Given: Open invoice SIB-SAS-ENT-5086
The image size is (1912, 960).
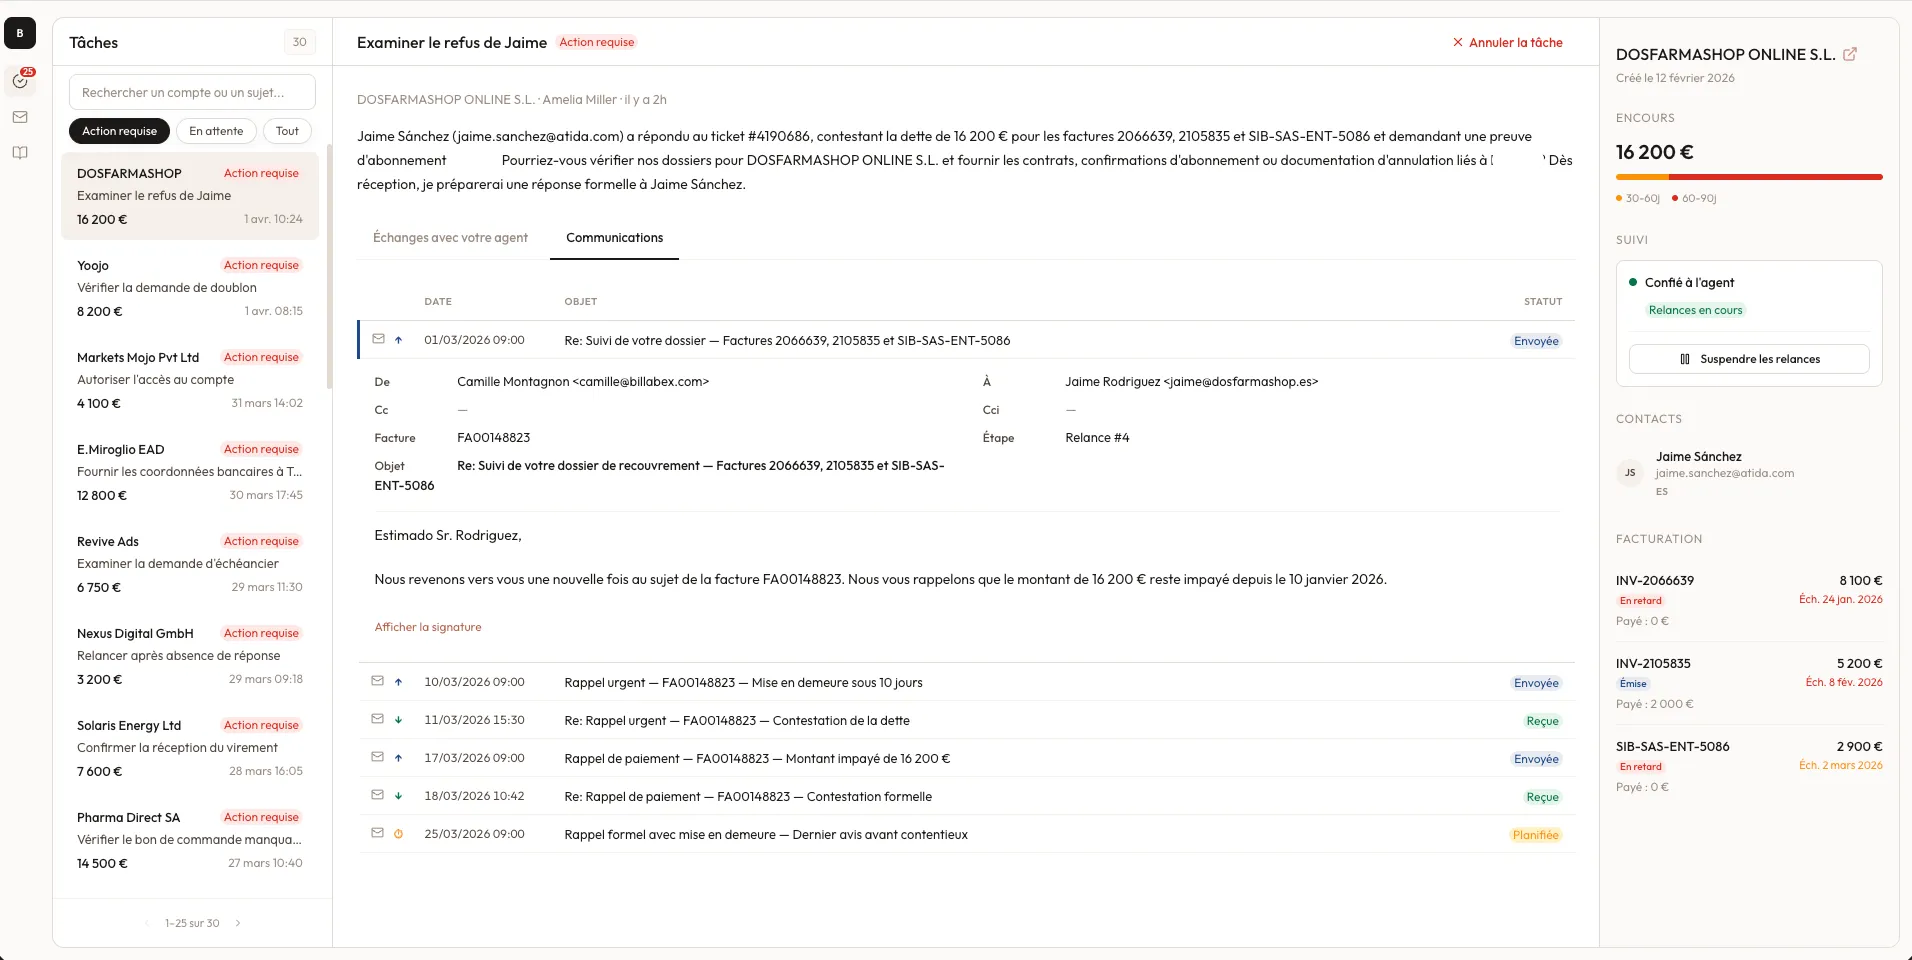Looking at the screenshot, I should click(1749, 766).
